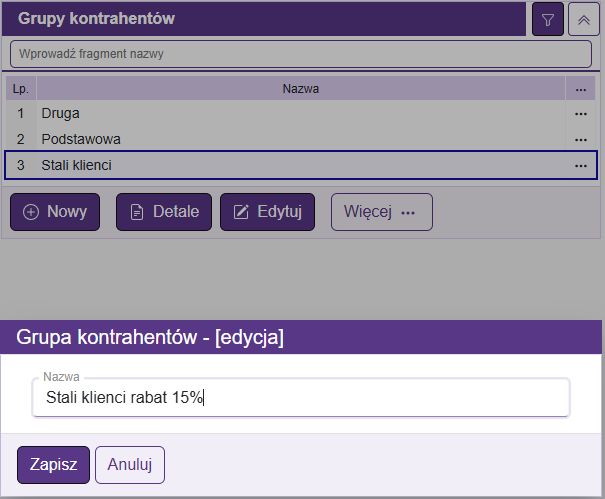605x499 pixels.
Task: Sort by the Nazwa column header
Action: pyautogui.click(x=301, y=89)
